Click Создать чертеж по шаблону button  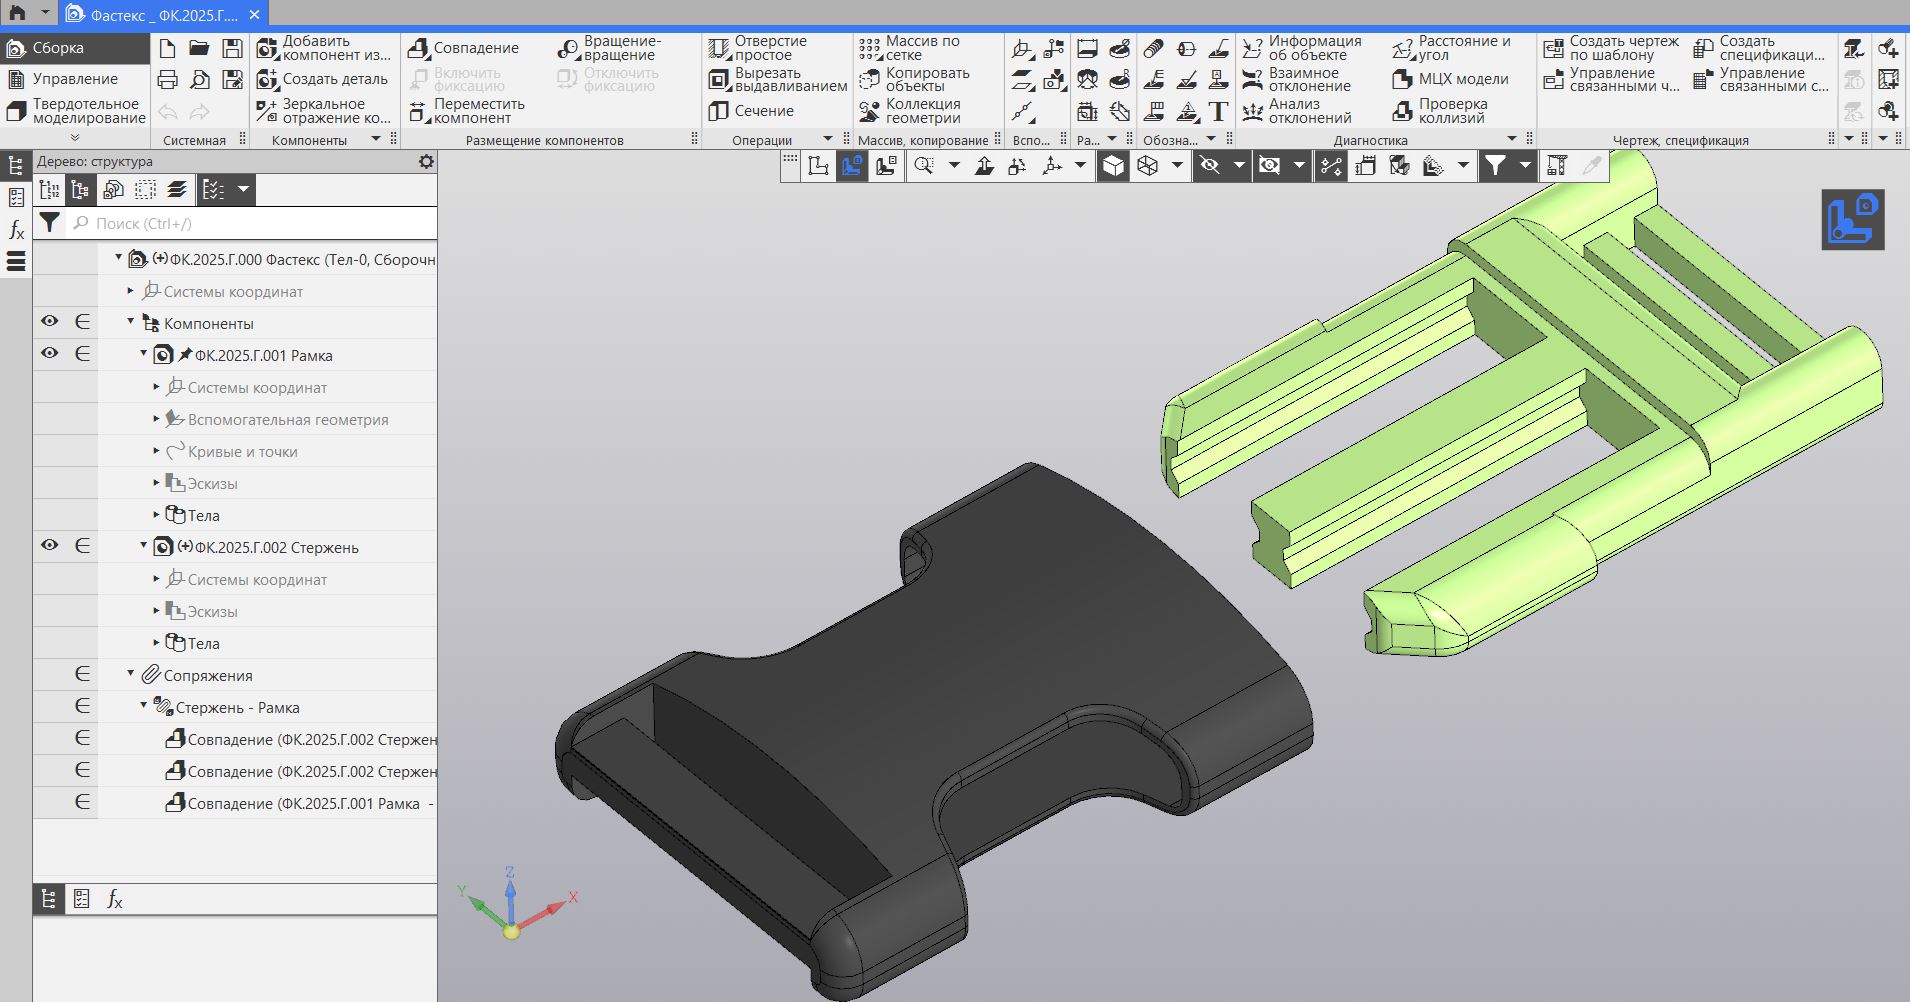[1612, 48]
